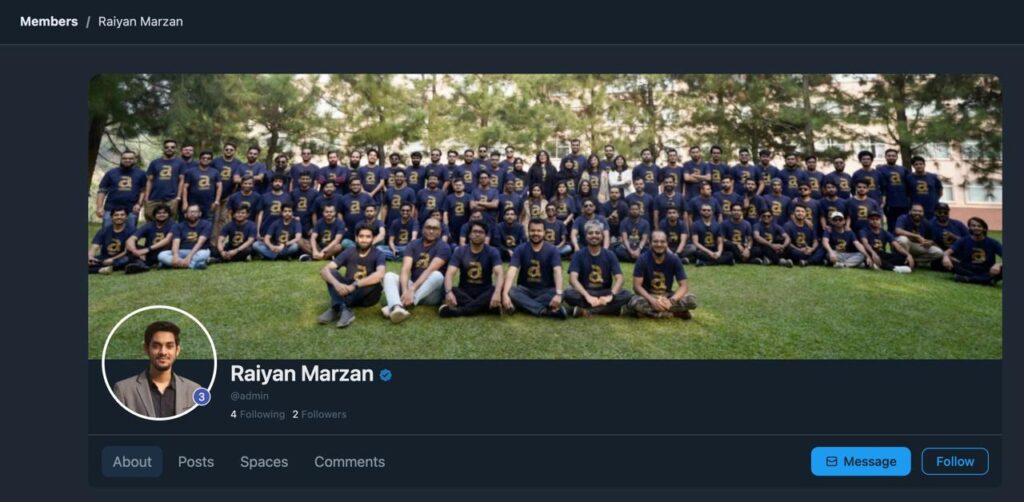
Task: Open Raiyan Marzan's circular profile picture
Action: [159, 362]
